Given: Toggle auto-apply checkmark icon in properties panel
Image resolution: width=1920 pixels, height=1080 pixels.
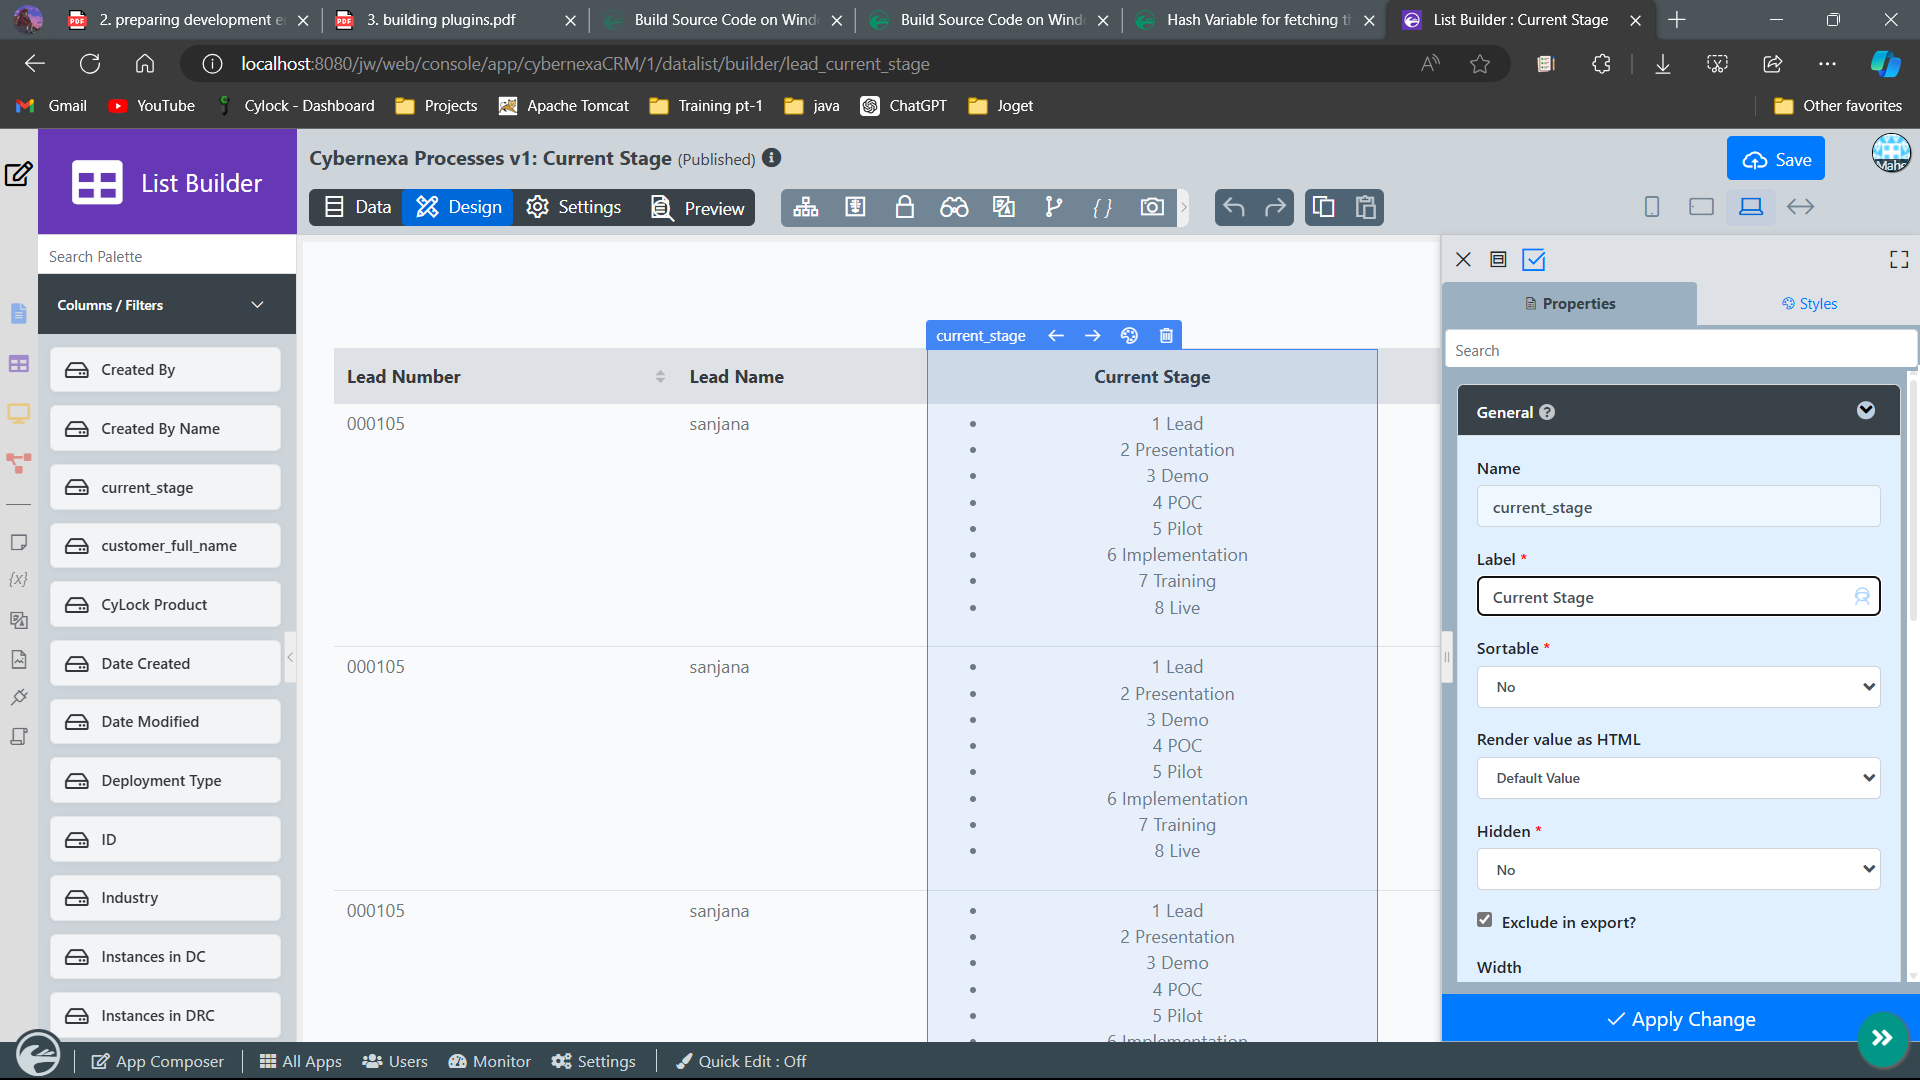Looking at the screenshot, I should click(1533, 260).
